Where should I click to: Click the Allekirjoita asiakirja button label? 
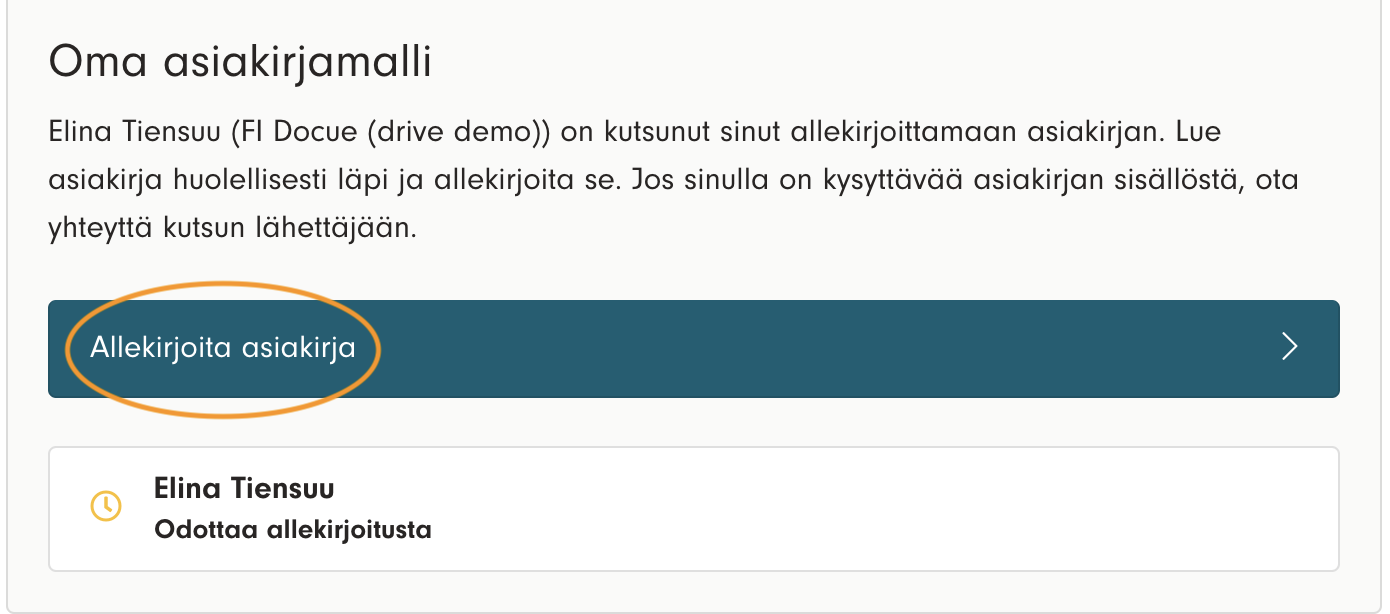223,348
